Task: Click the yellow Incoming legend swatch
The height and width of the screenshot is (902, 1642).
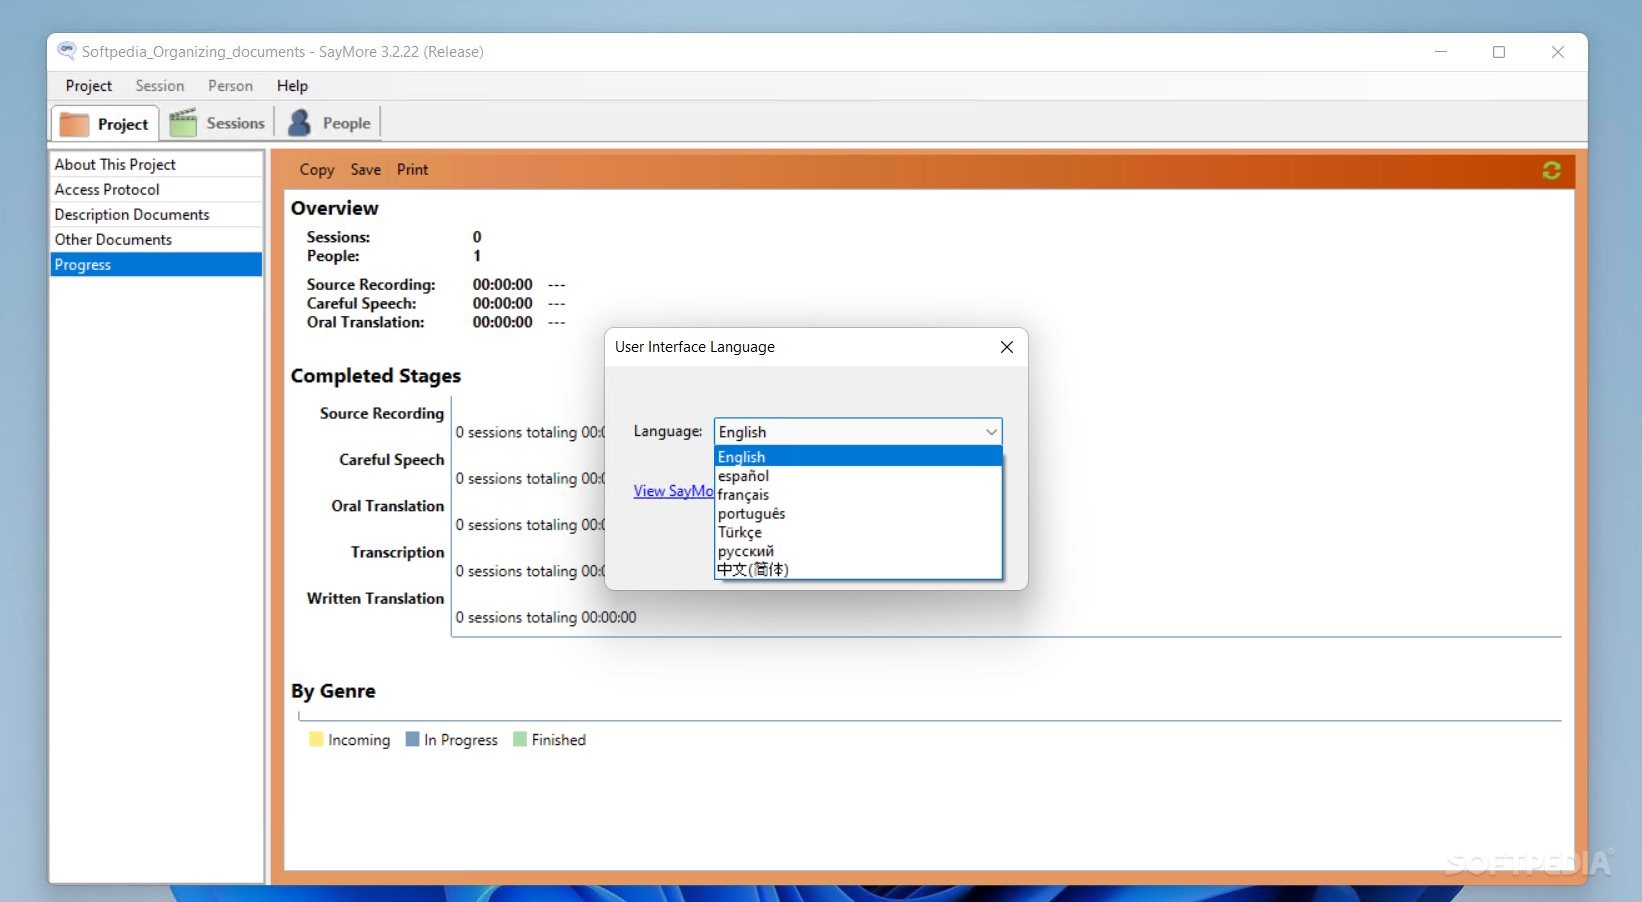Action: 316,739
